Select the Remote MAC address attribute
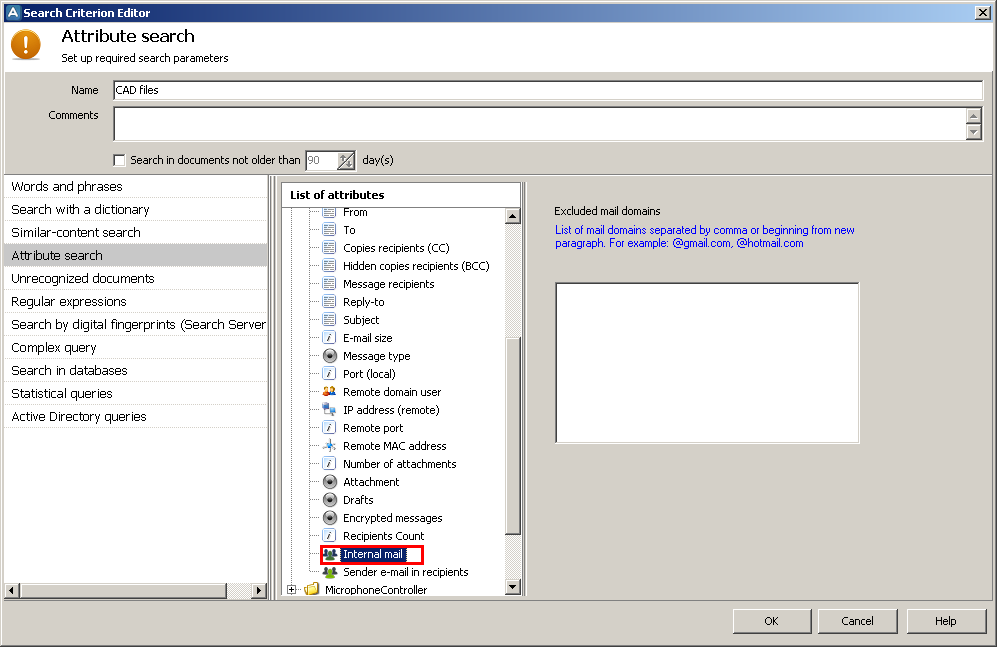 coord(394,446)
